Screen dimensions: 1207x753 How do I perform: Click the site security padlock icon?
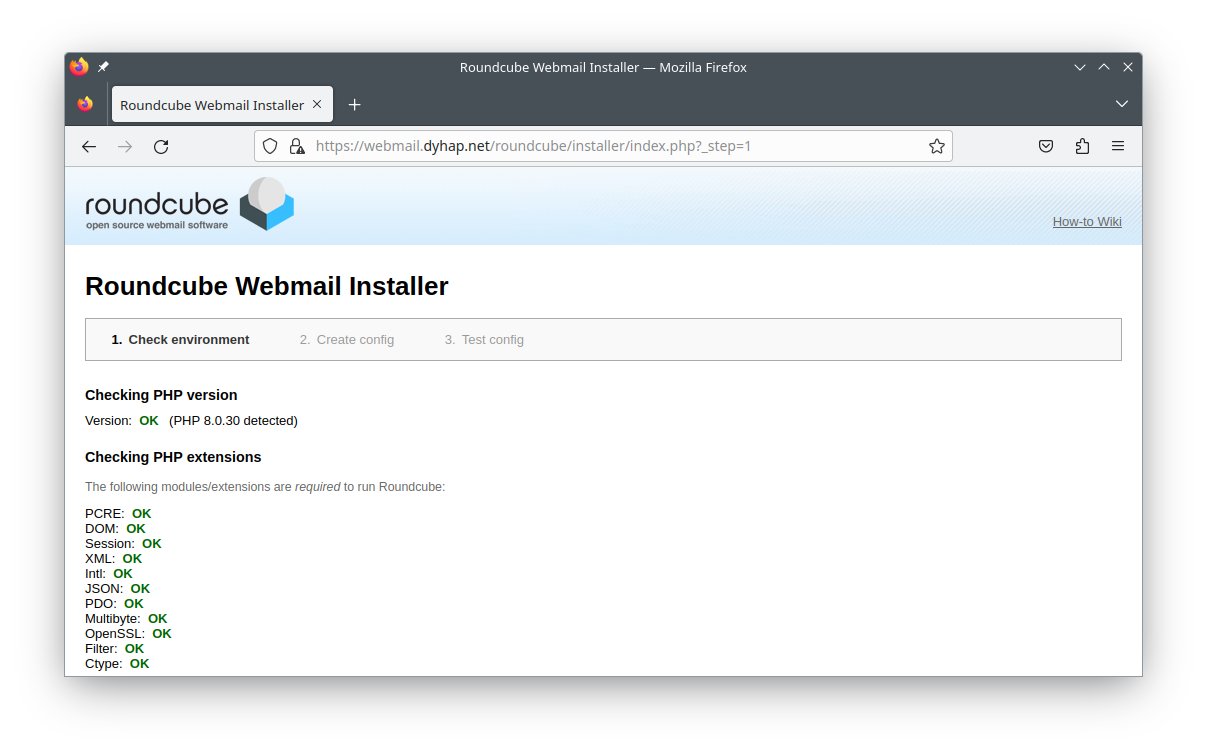(296, 147)
